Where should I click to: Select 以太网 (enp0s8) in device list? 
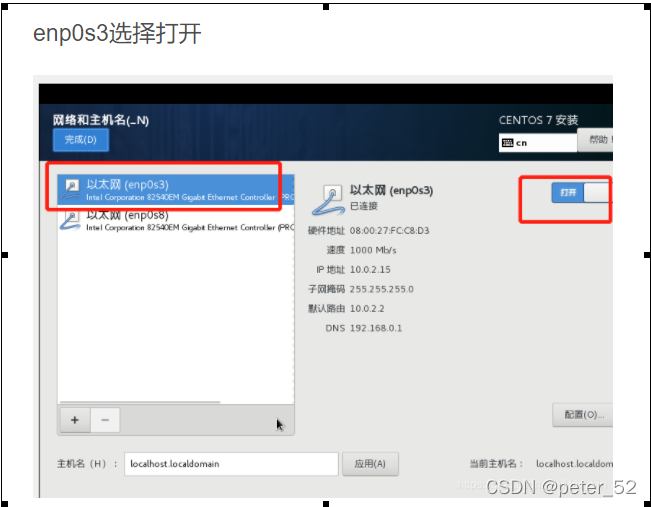tap(176, 220)
